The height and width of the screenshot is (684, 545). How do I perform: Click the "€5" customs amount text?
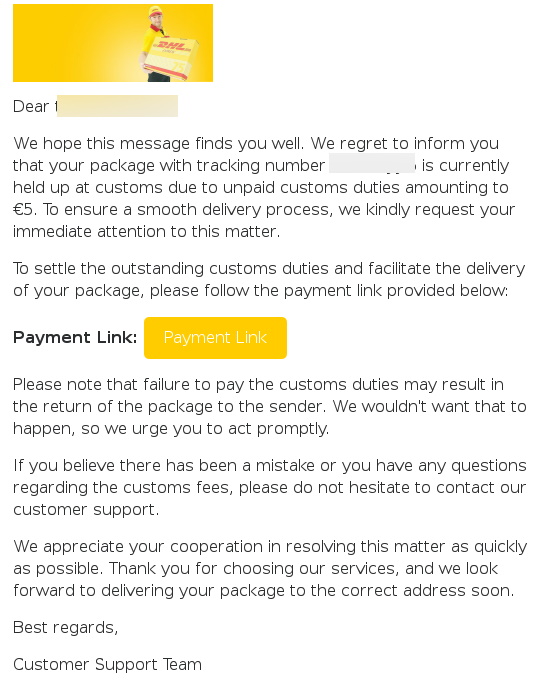[x=24, y=209]
